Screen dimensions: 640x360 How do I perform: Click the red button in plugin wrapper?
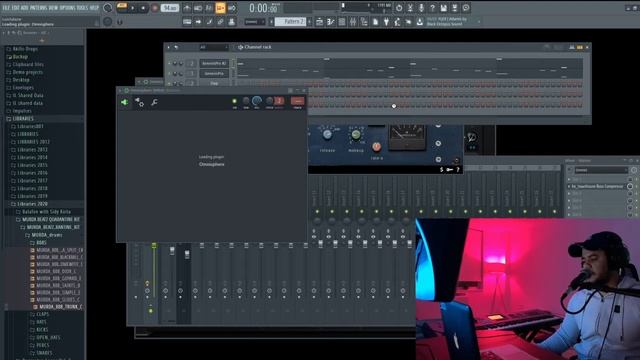coord(297,101)
